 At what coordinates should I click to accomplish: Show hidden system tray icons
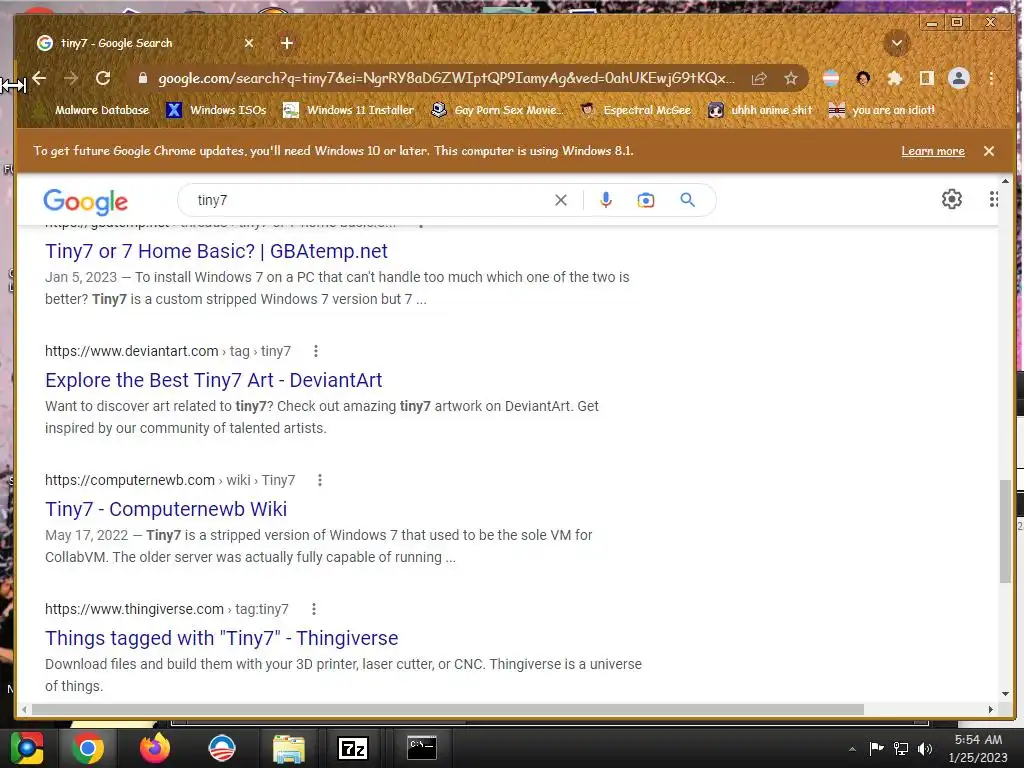(x=852, y=749)
